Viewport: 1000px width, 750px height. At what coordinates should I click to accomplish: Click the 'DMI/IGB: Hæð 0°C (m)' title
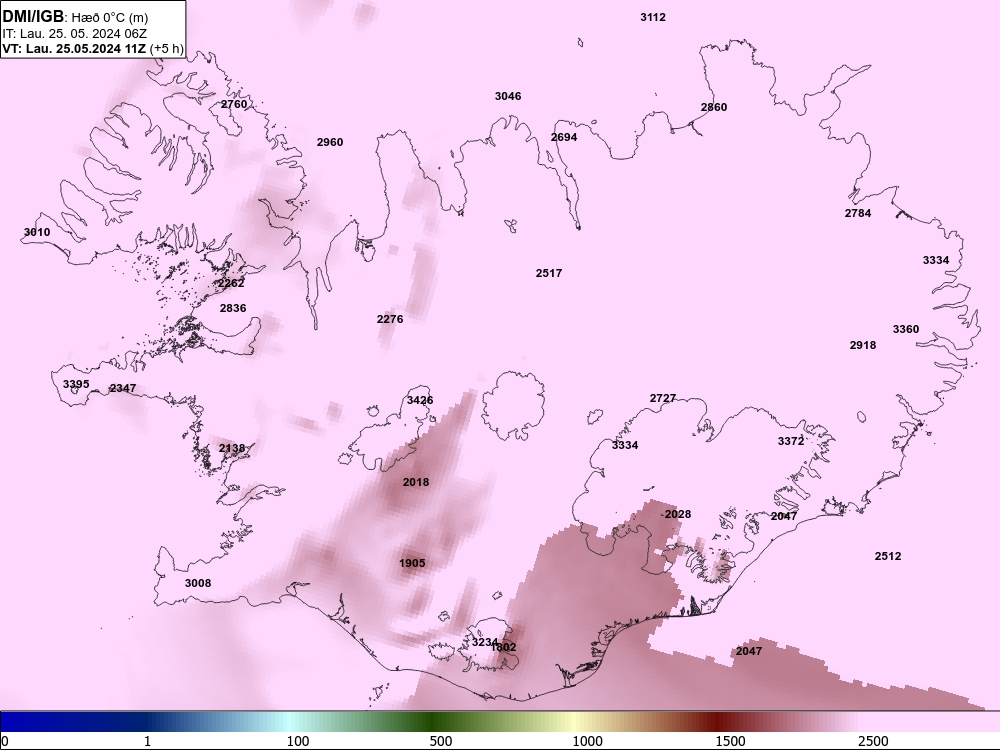tap(76, 17)
